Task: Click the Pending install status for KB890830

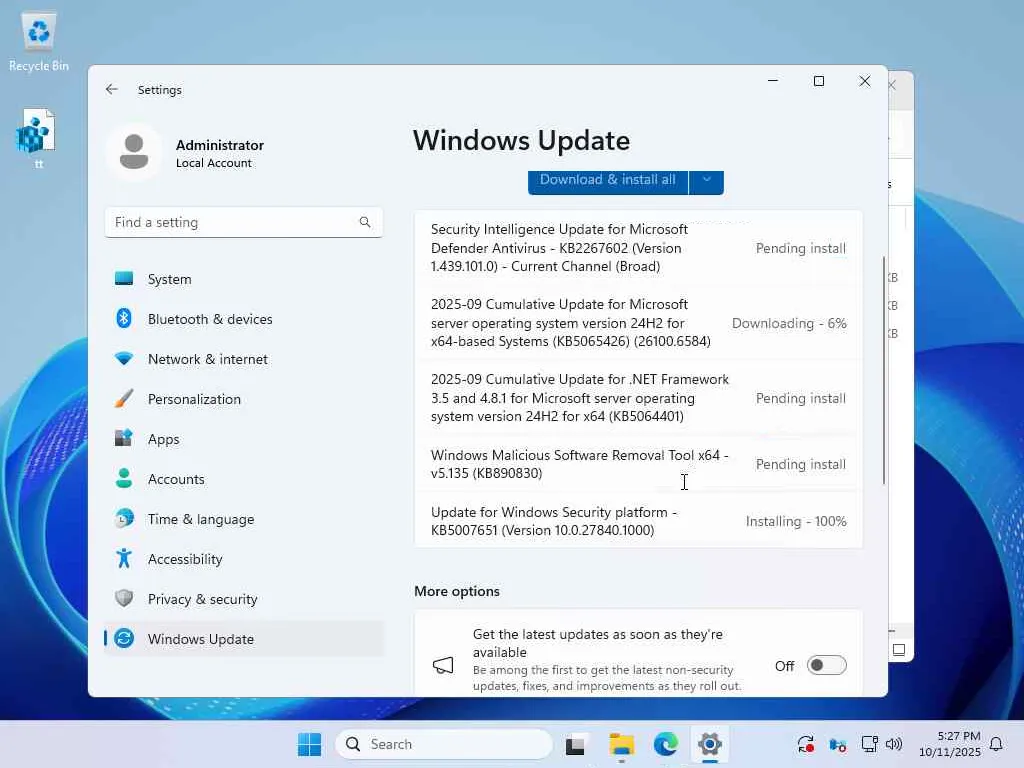Action: 801,464
